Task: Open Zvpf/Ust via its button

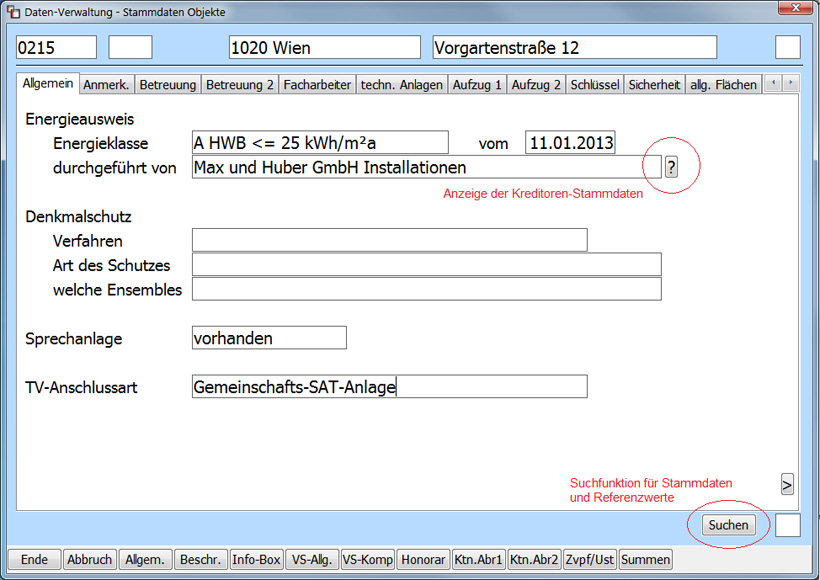Action: coord(589,560)
